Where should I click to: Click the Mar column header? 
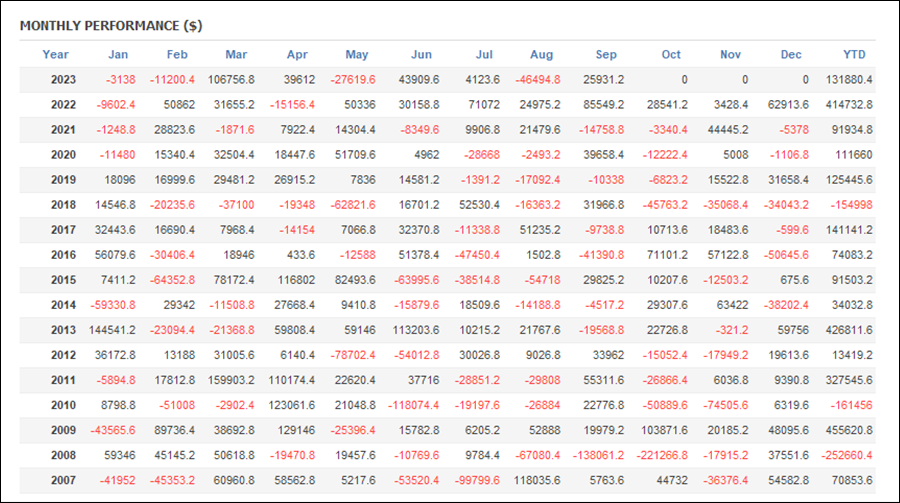tap(236, 55)
